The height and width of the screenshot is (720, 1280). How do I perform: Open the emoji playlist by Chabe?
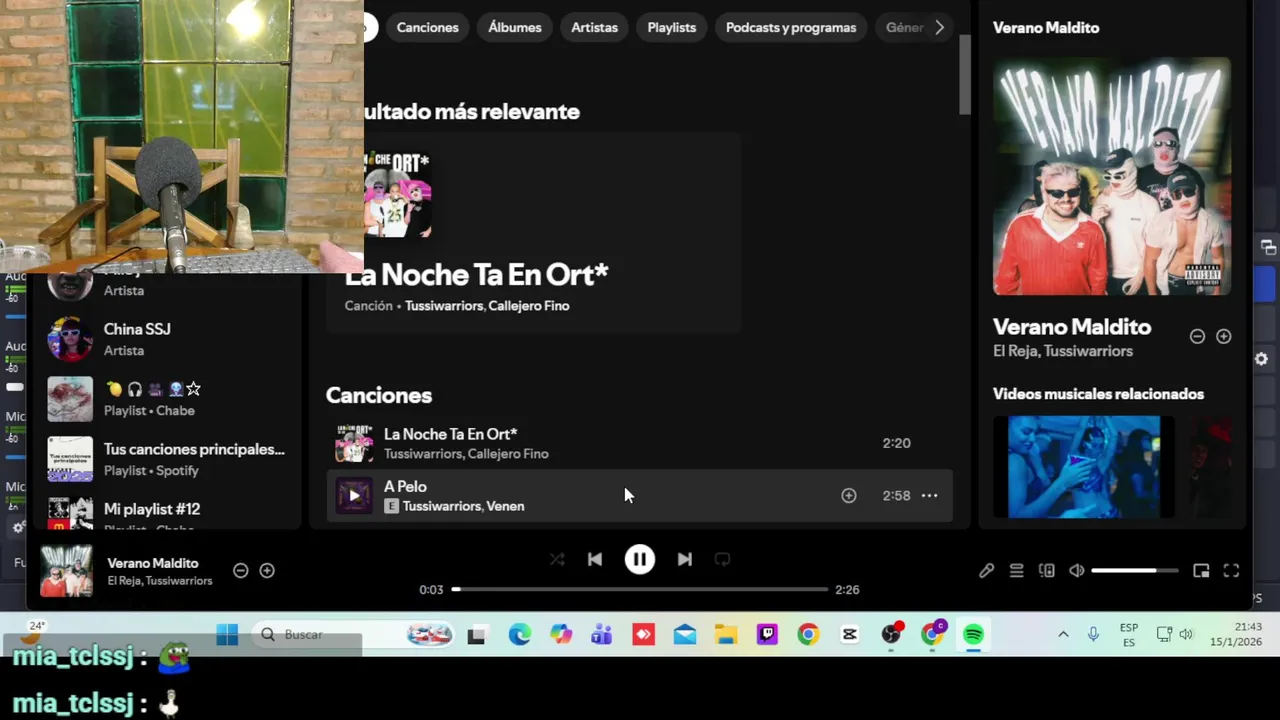pyautogui.click(x=166, y=399)
